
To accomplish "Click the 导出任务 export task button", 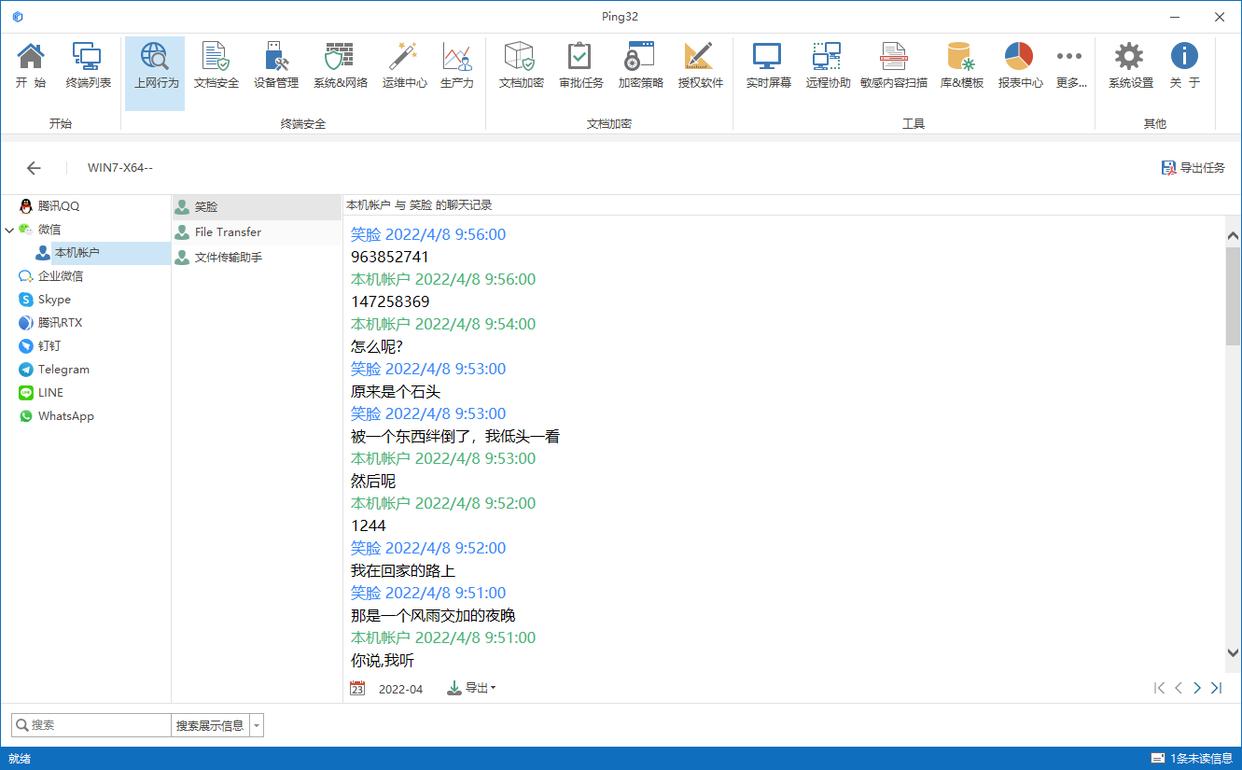I will [1193, 168].
